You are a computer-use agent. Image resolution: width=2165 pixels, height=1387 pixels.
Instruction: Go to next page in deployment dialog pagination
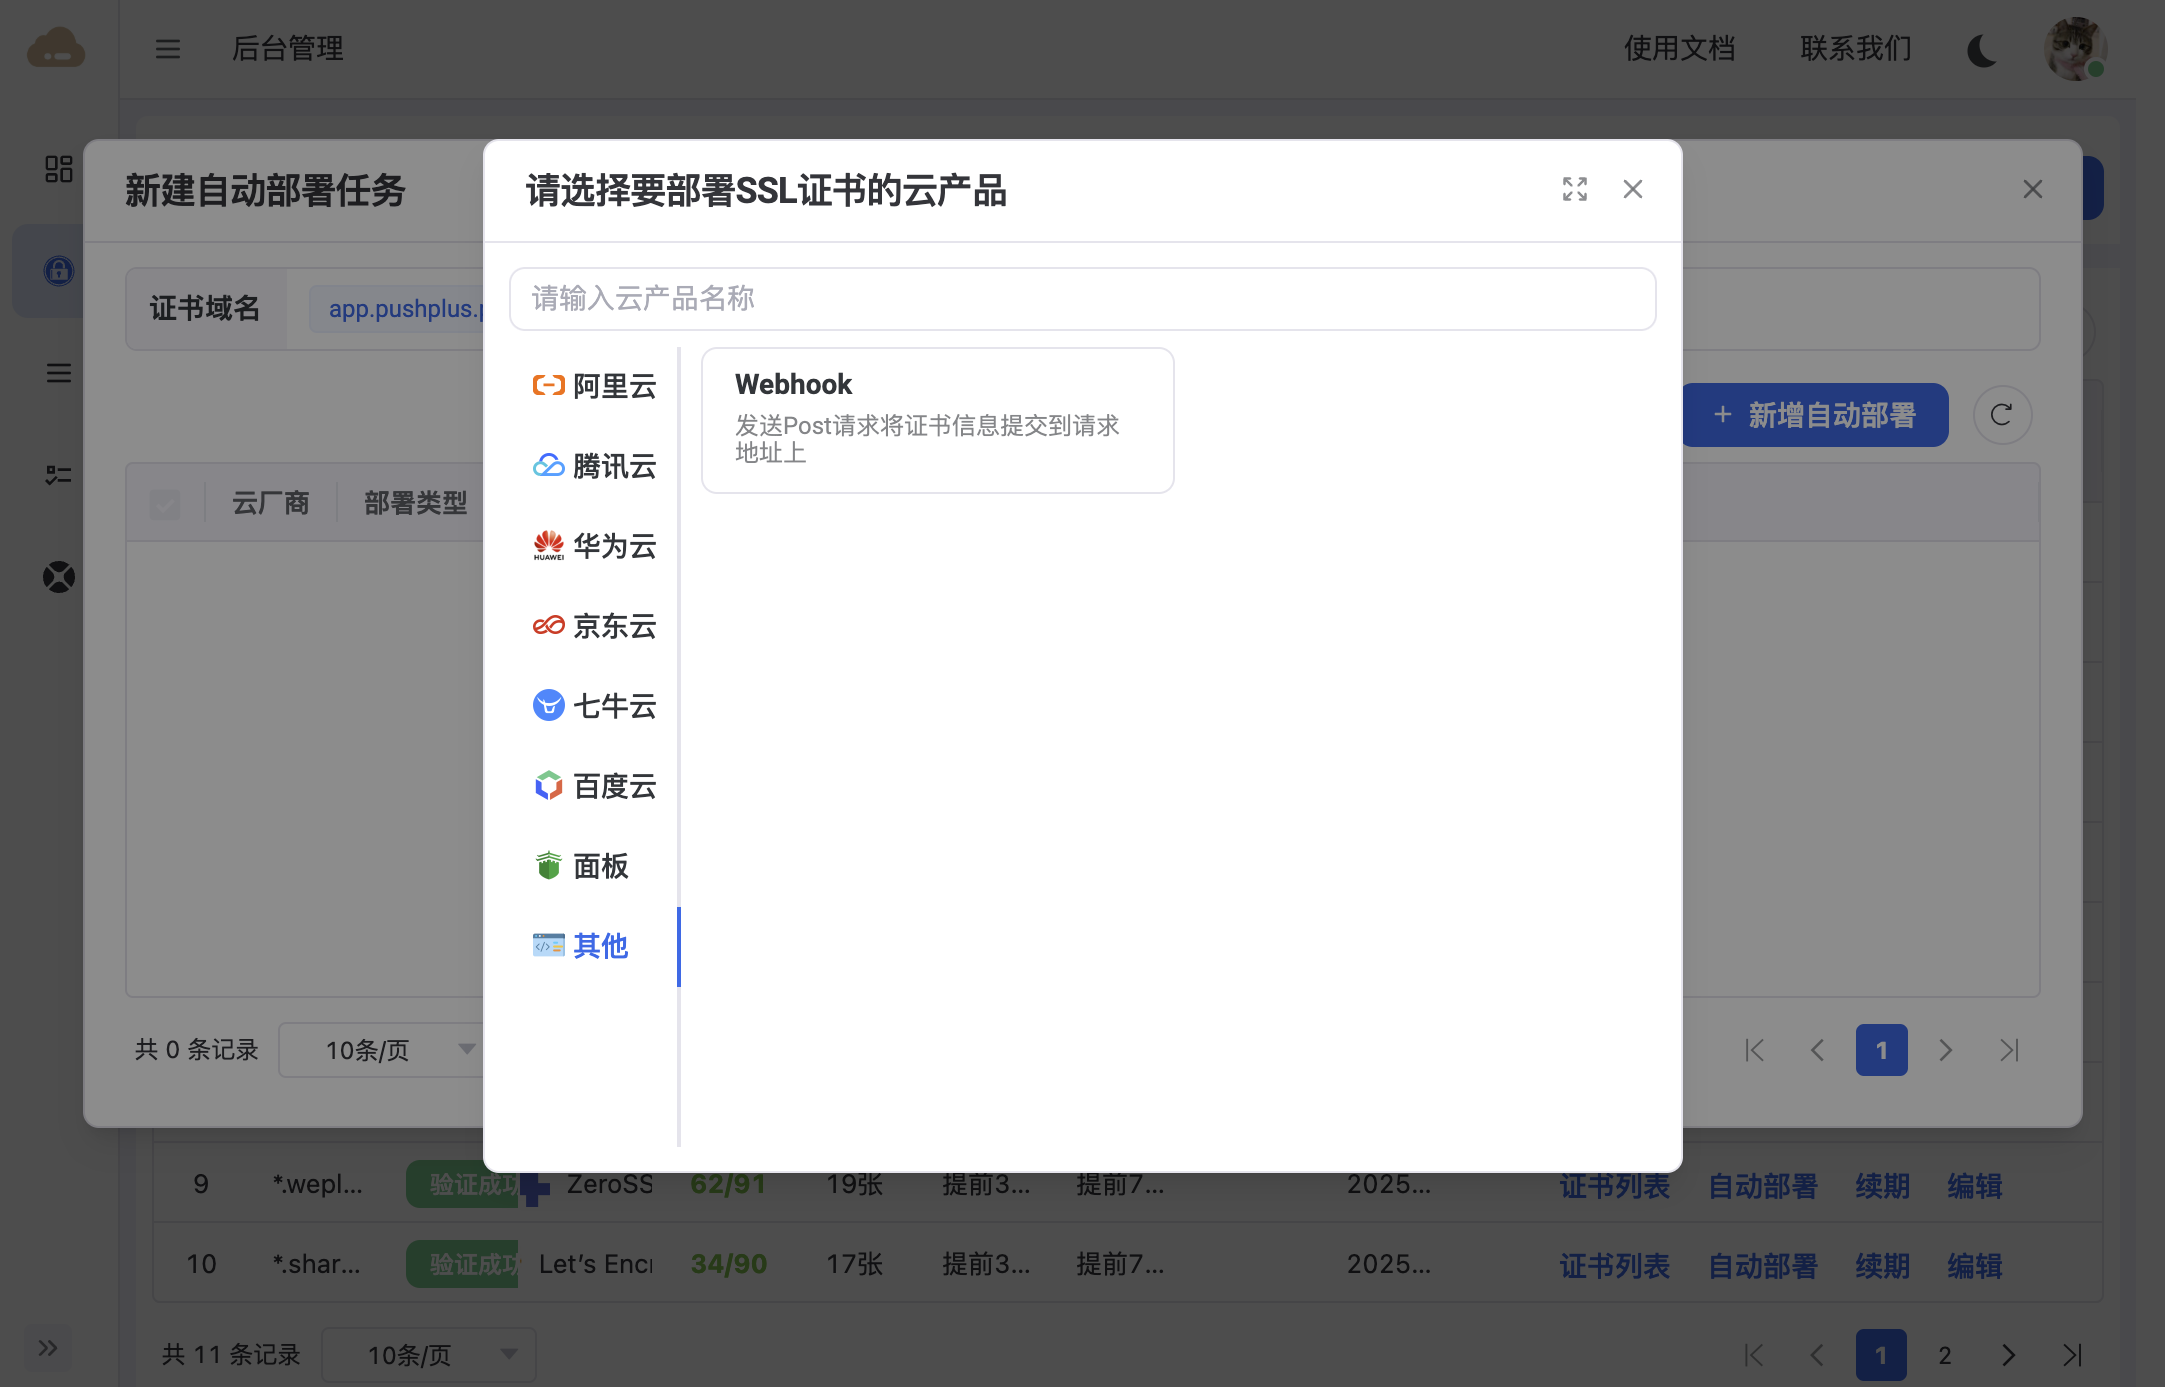click(x=1946, y=1050)
